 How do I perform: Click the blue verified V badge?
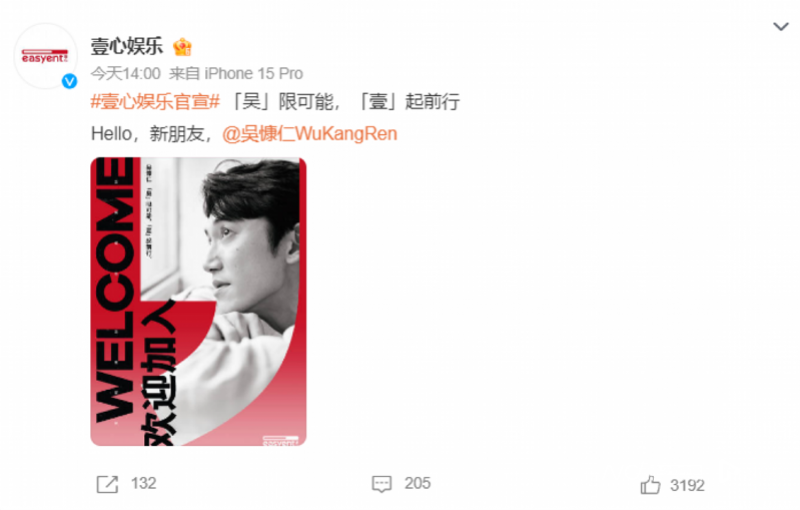(x=69, y=81)
